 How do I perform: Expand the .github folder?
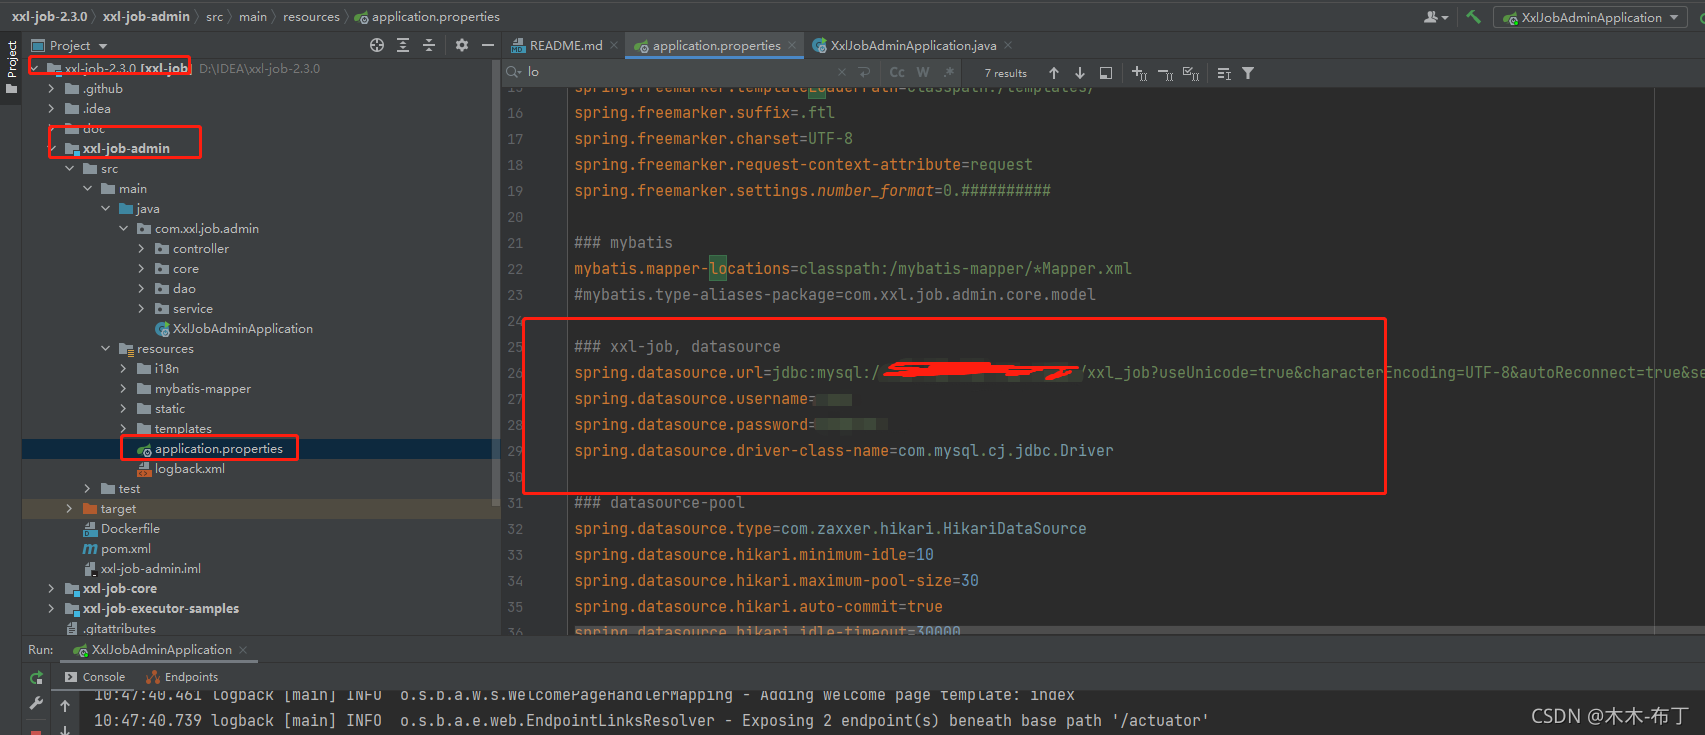pyautogui.click(x=52, y=89)
